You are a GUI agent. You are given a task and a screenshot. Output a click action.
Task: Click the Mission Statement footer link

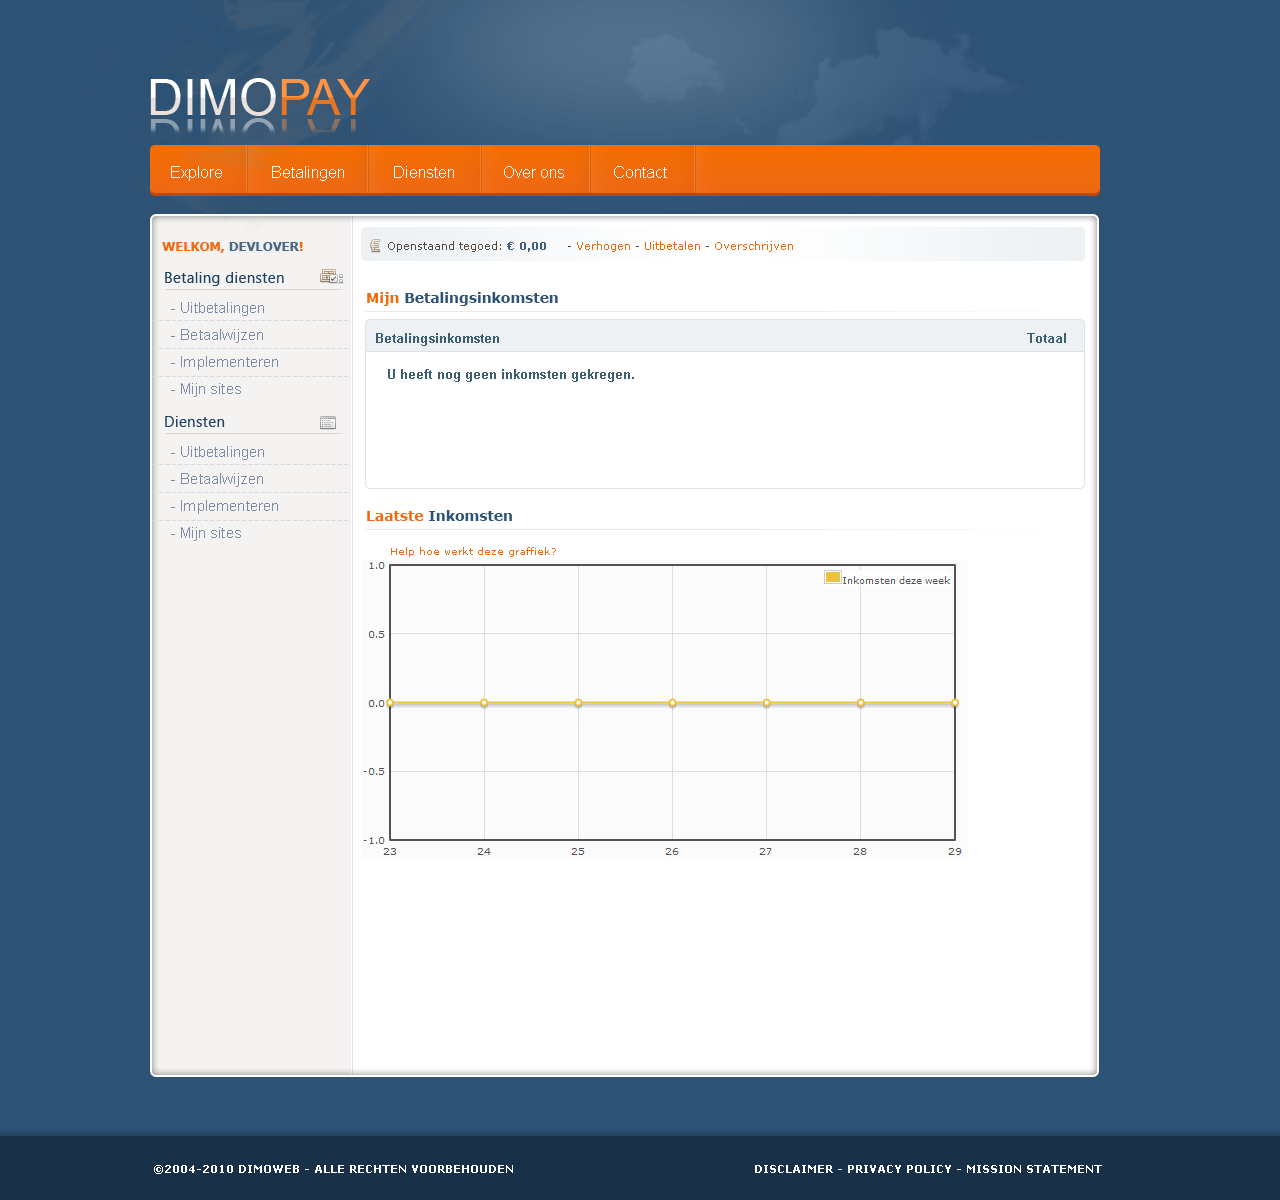(1034, 1169)
